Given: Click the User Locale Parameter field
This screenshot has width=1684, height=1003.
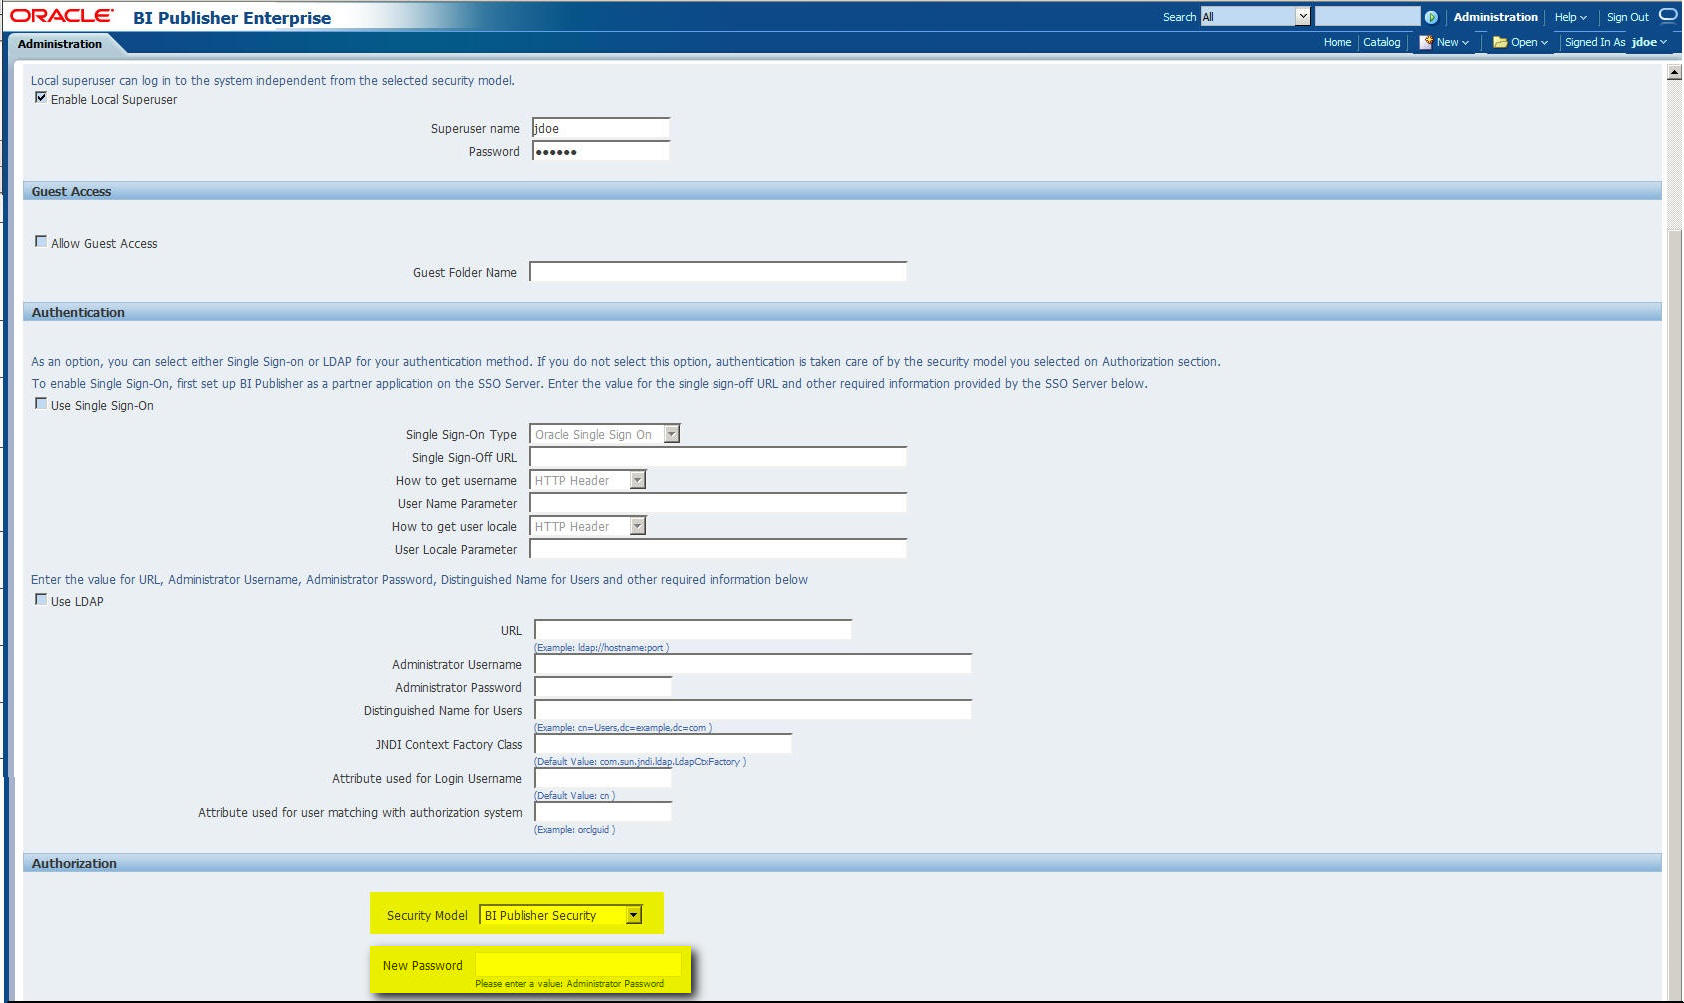Looking at the screenshot, I should [718, 549].
